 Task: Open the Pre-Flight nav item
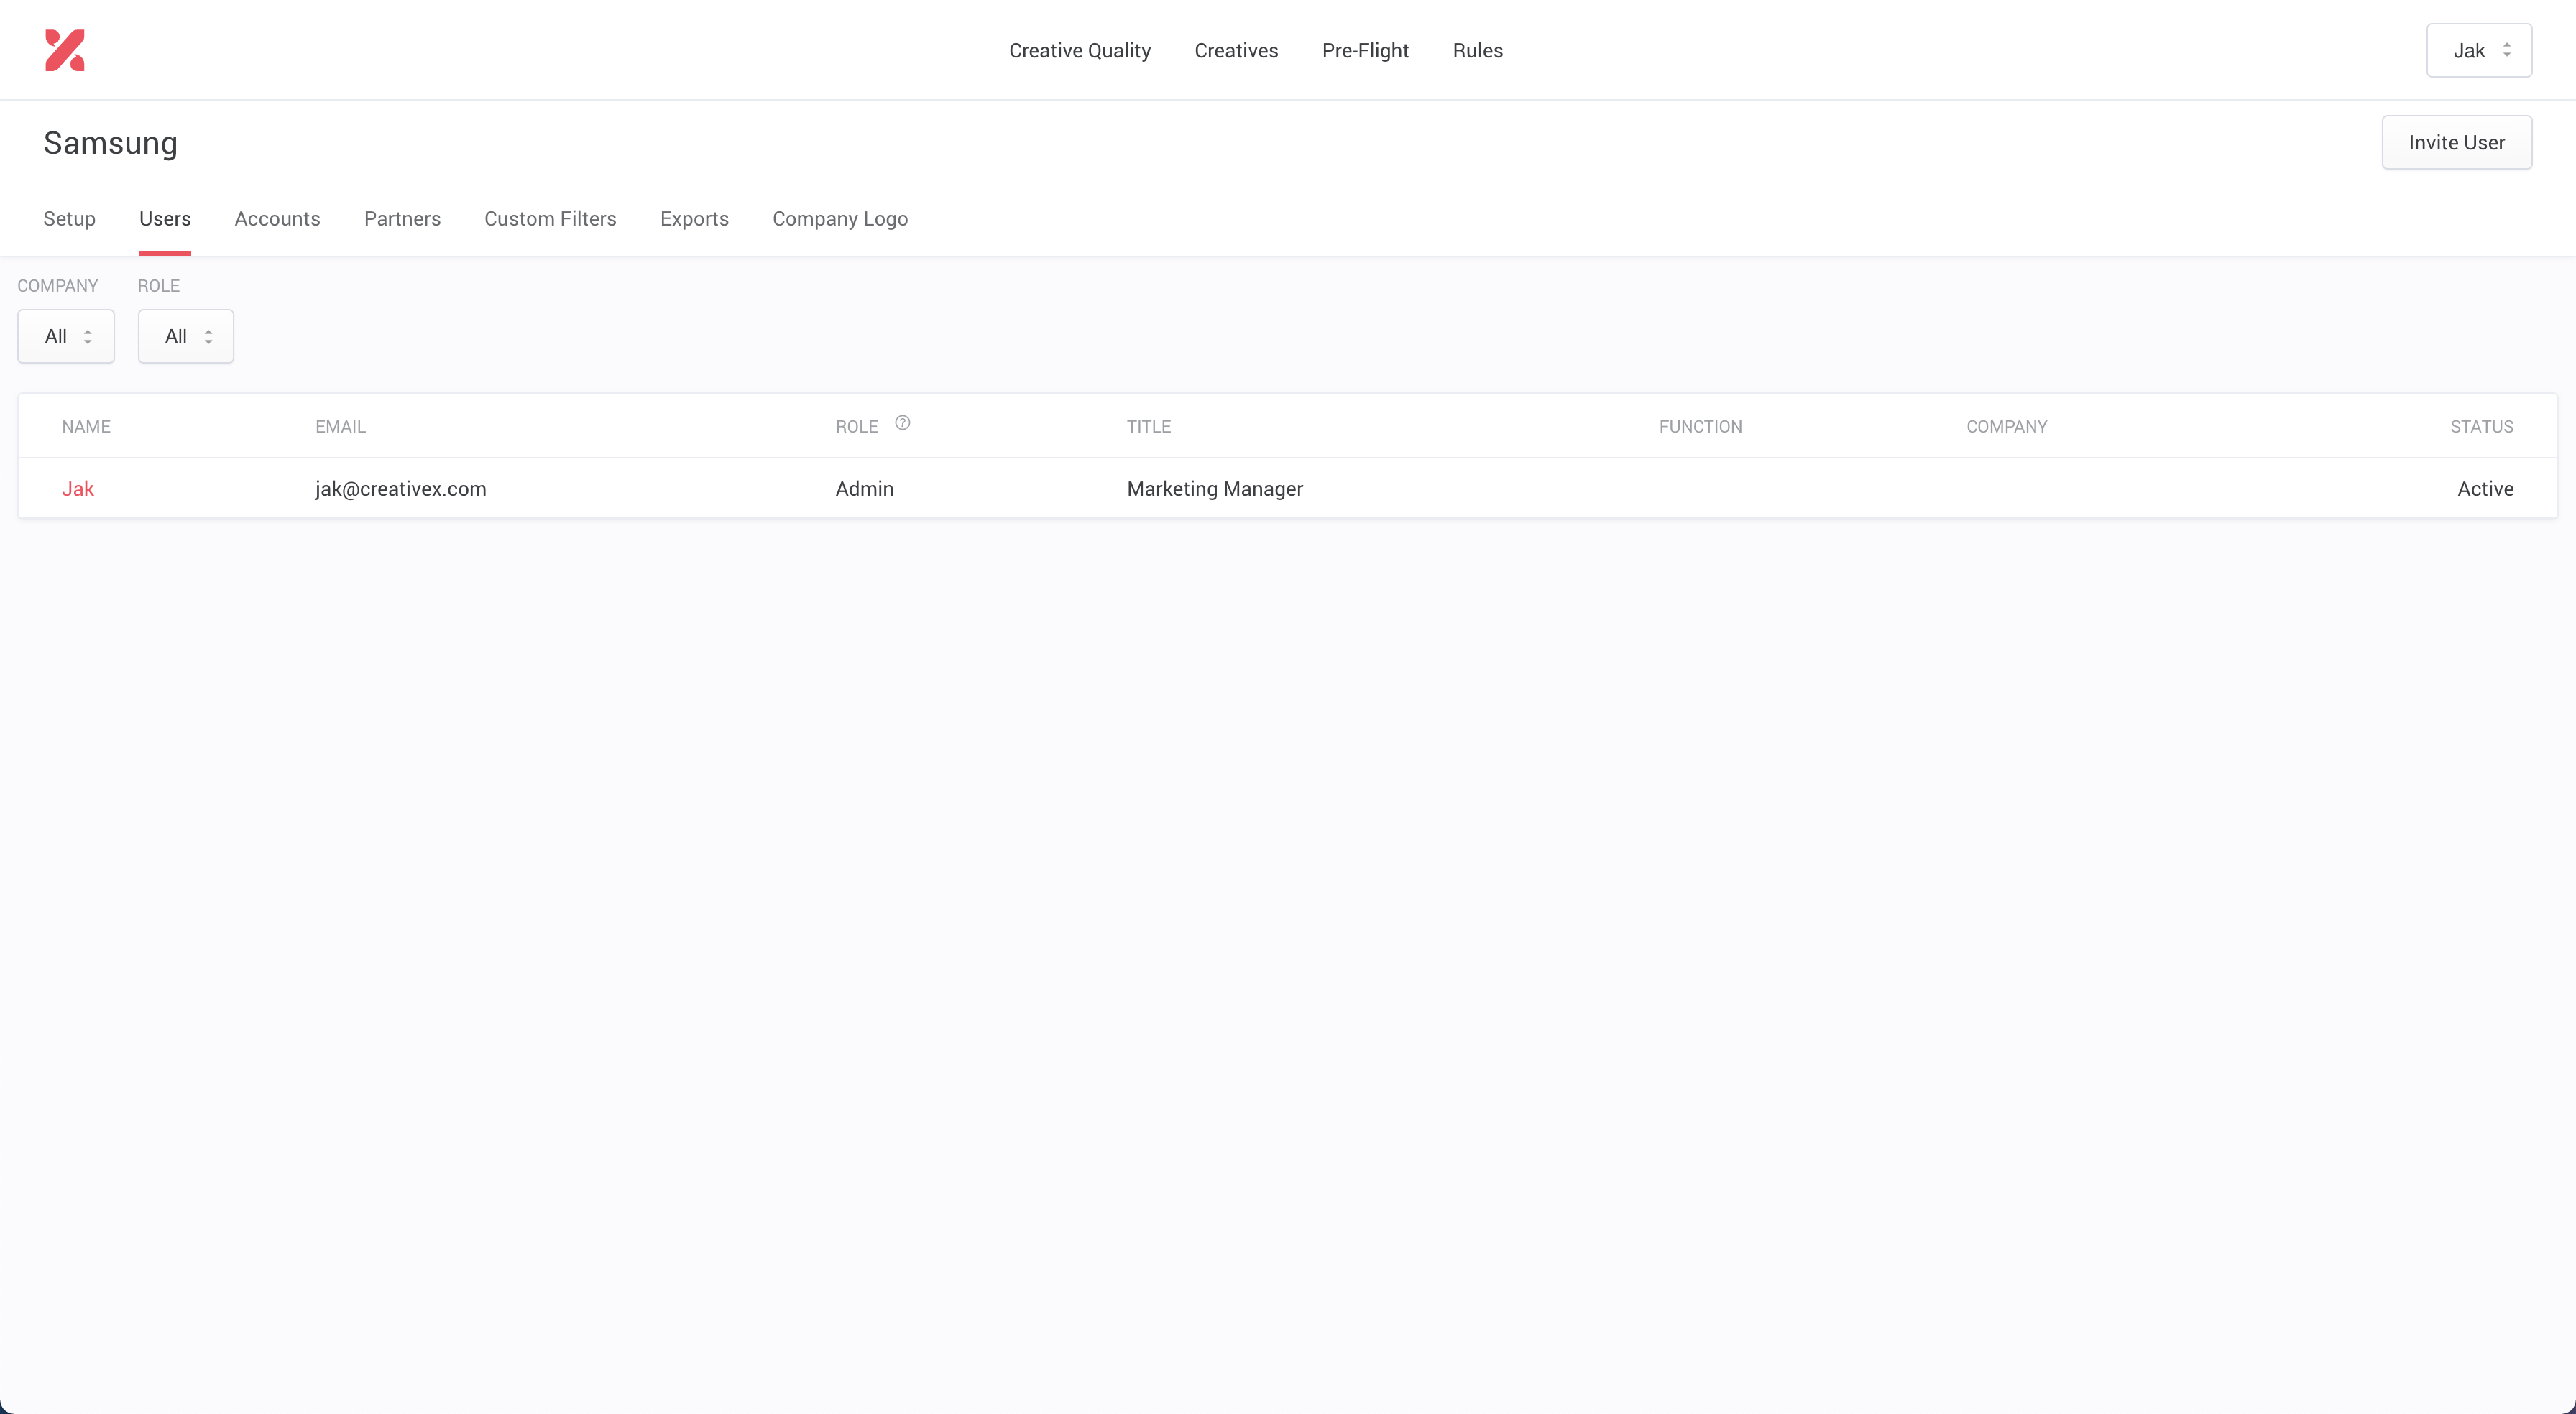[x=1365, y=50]
